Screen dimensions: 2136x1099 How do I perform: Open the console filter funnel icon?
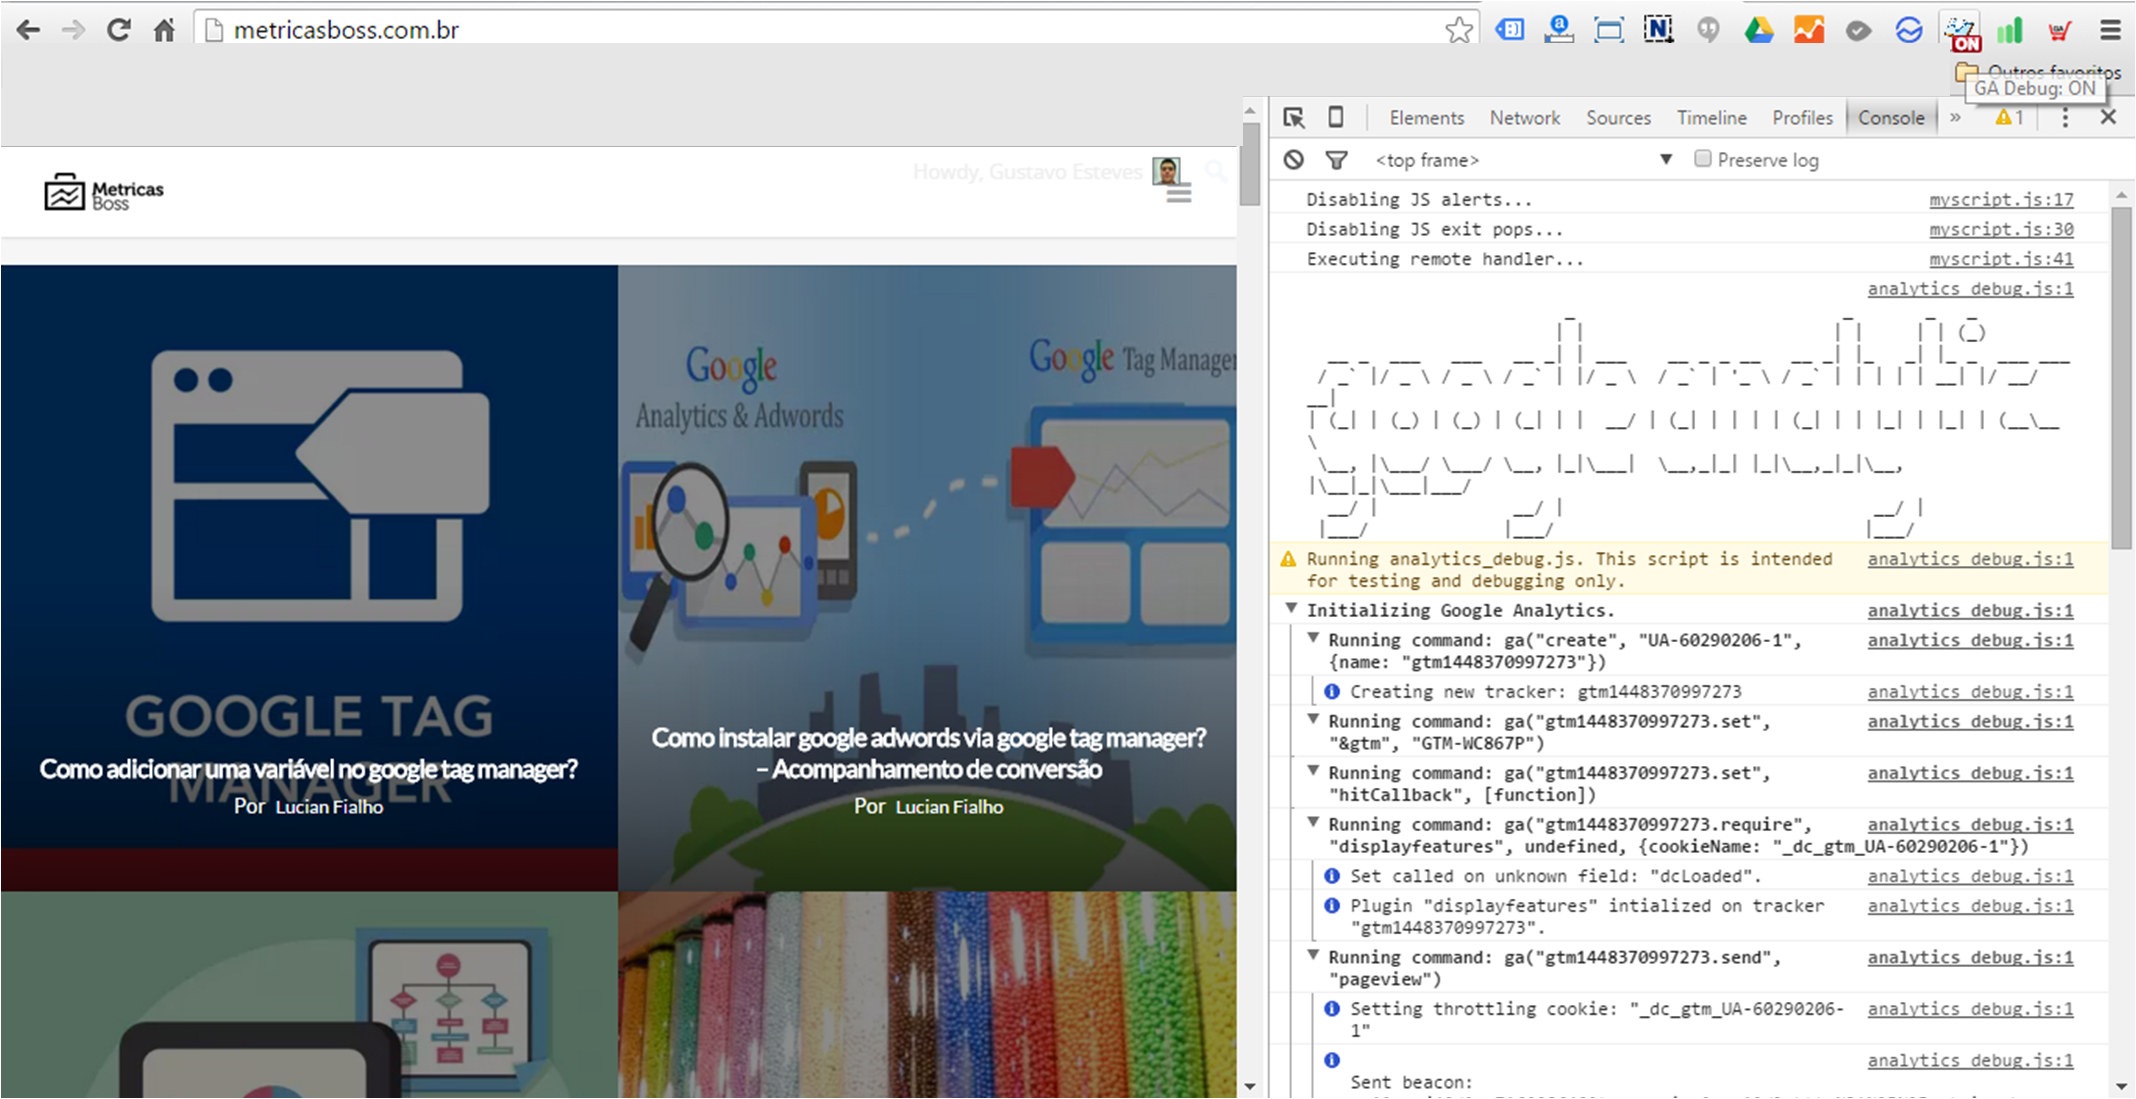[1336, 160]
